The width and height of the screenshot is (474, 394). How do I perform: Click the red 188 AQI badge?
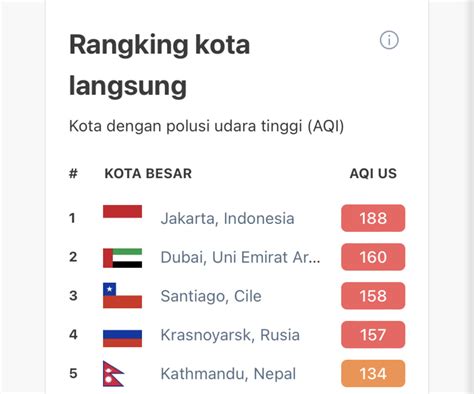click(x=373, y=218)
